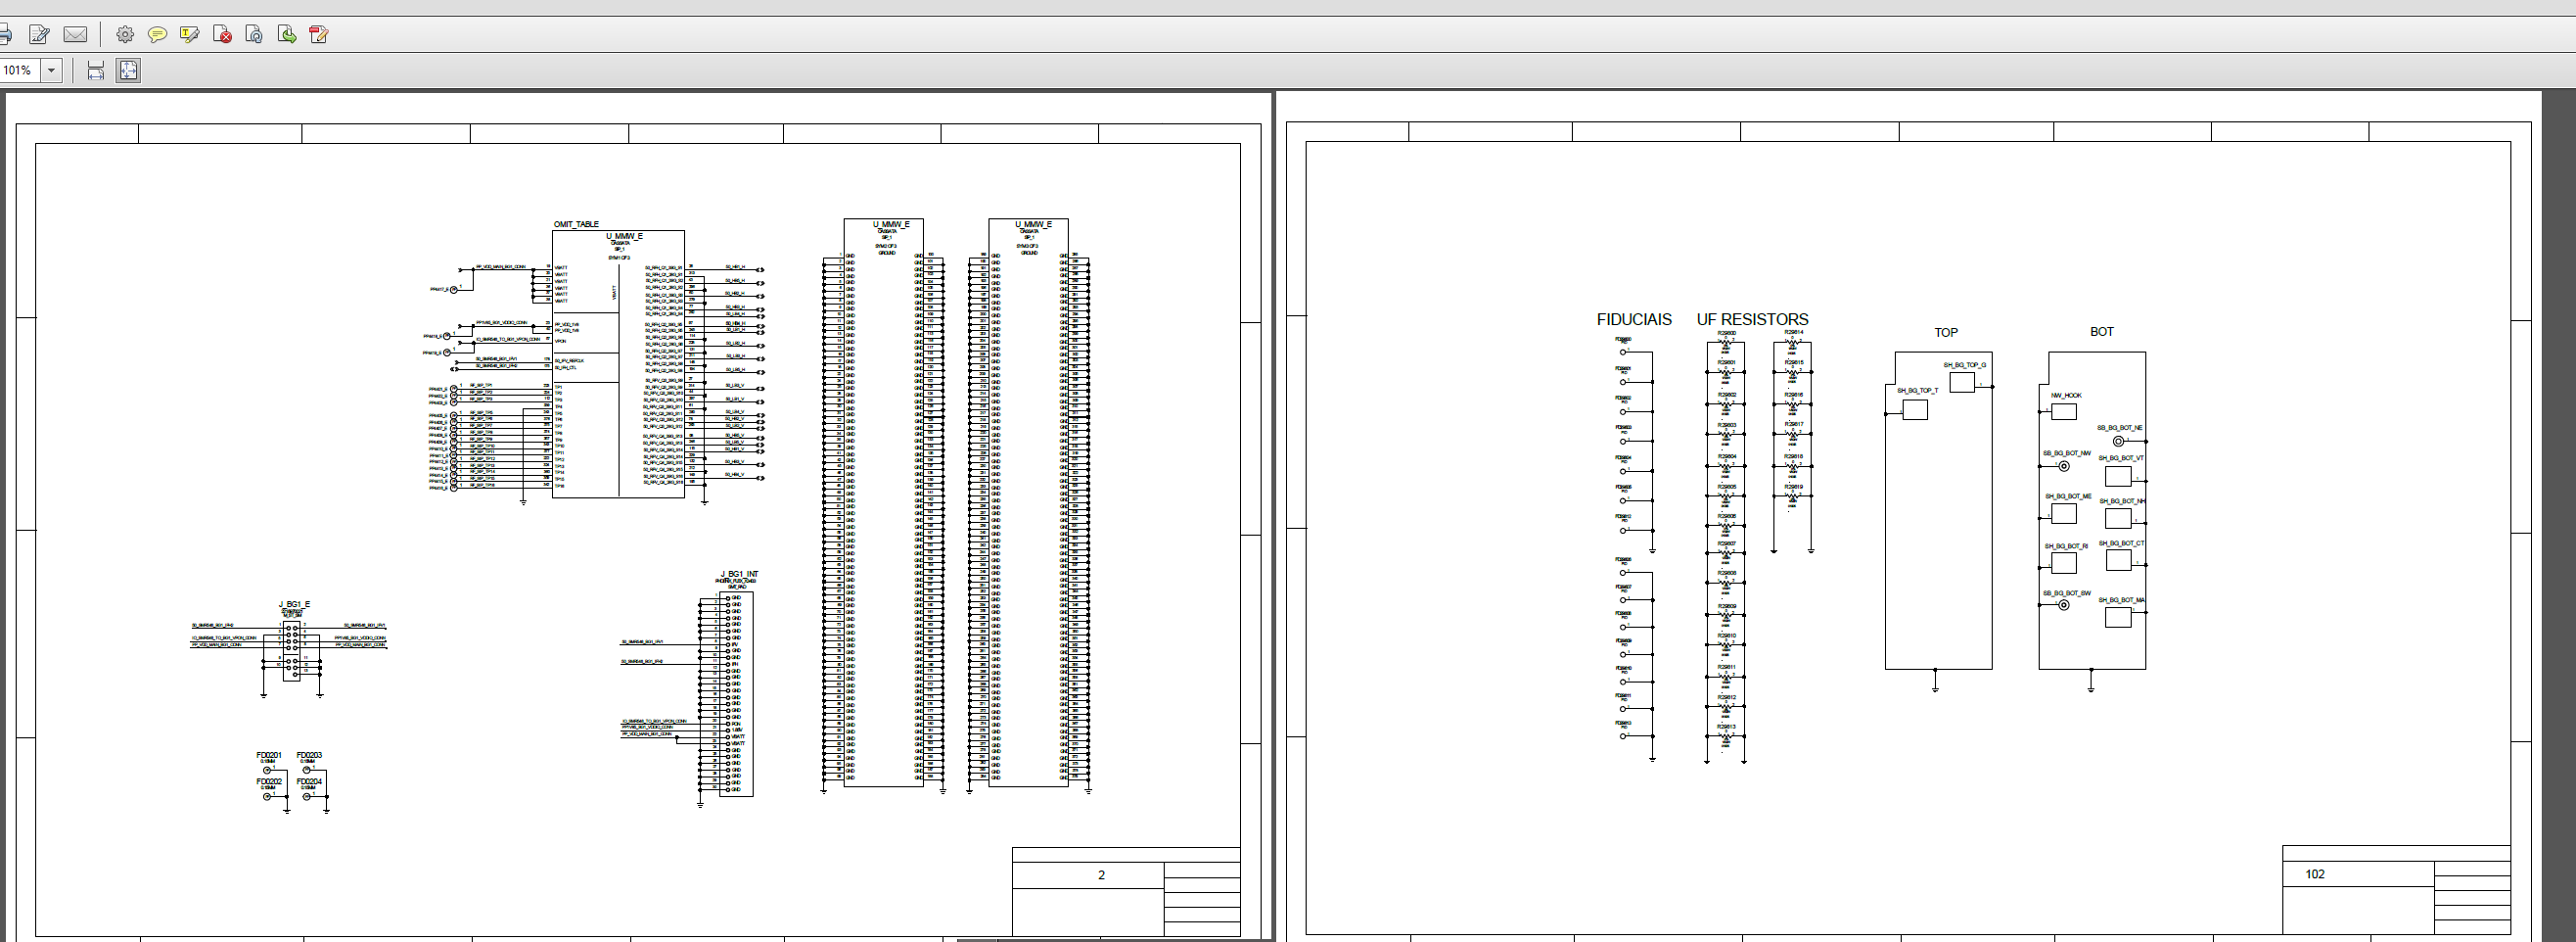
Task: Click the extract page green arrow icon
Action: point(287,35)
